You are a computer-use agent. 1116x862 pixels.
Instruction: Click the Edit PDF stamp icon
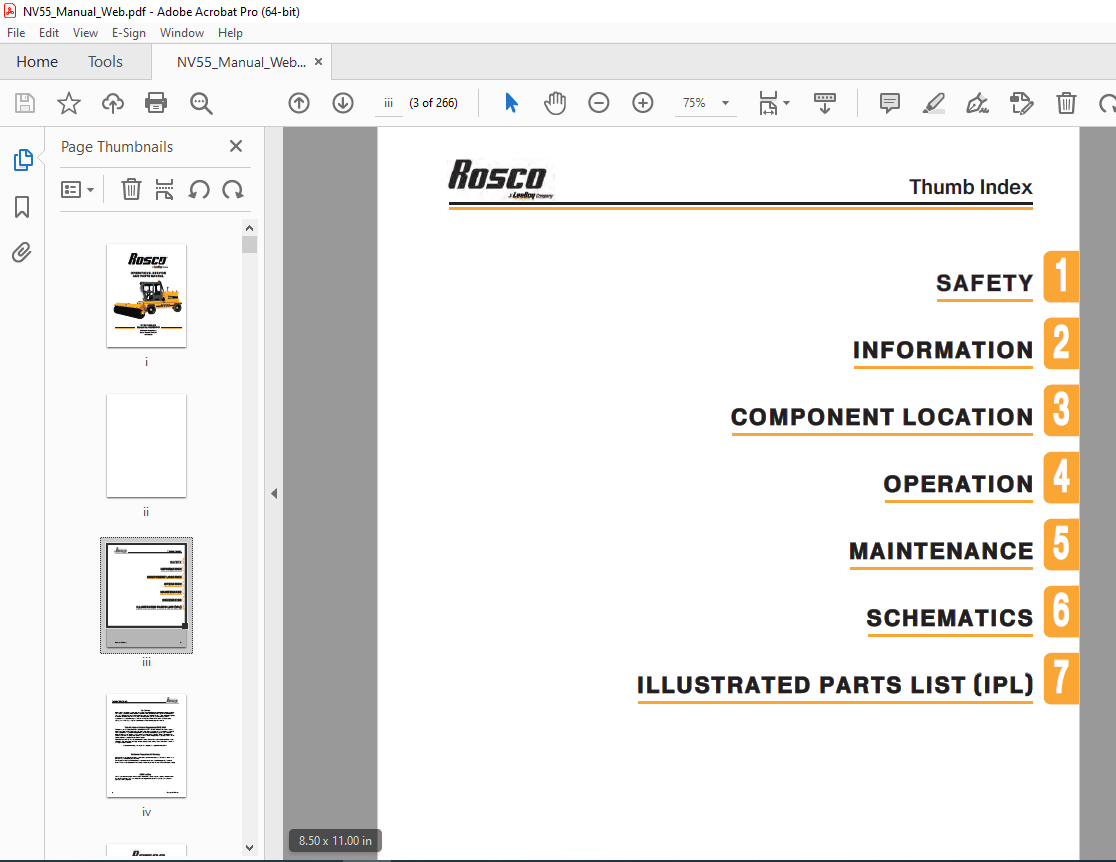(x=1021, y=103)
